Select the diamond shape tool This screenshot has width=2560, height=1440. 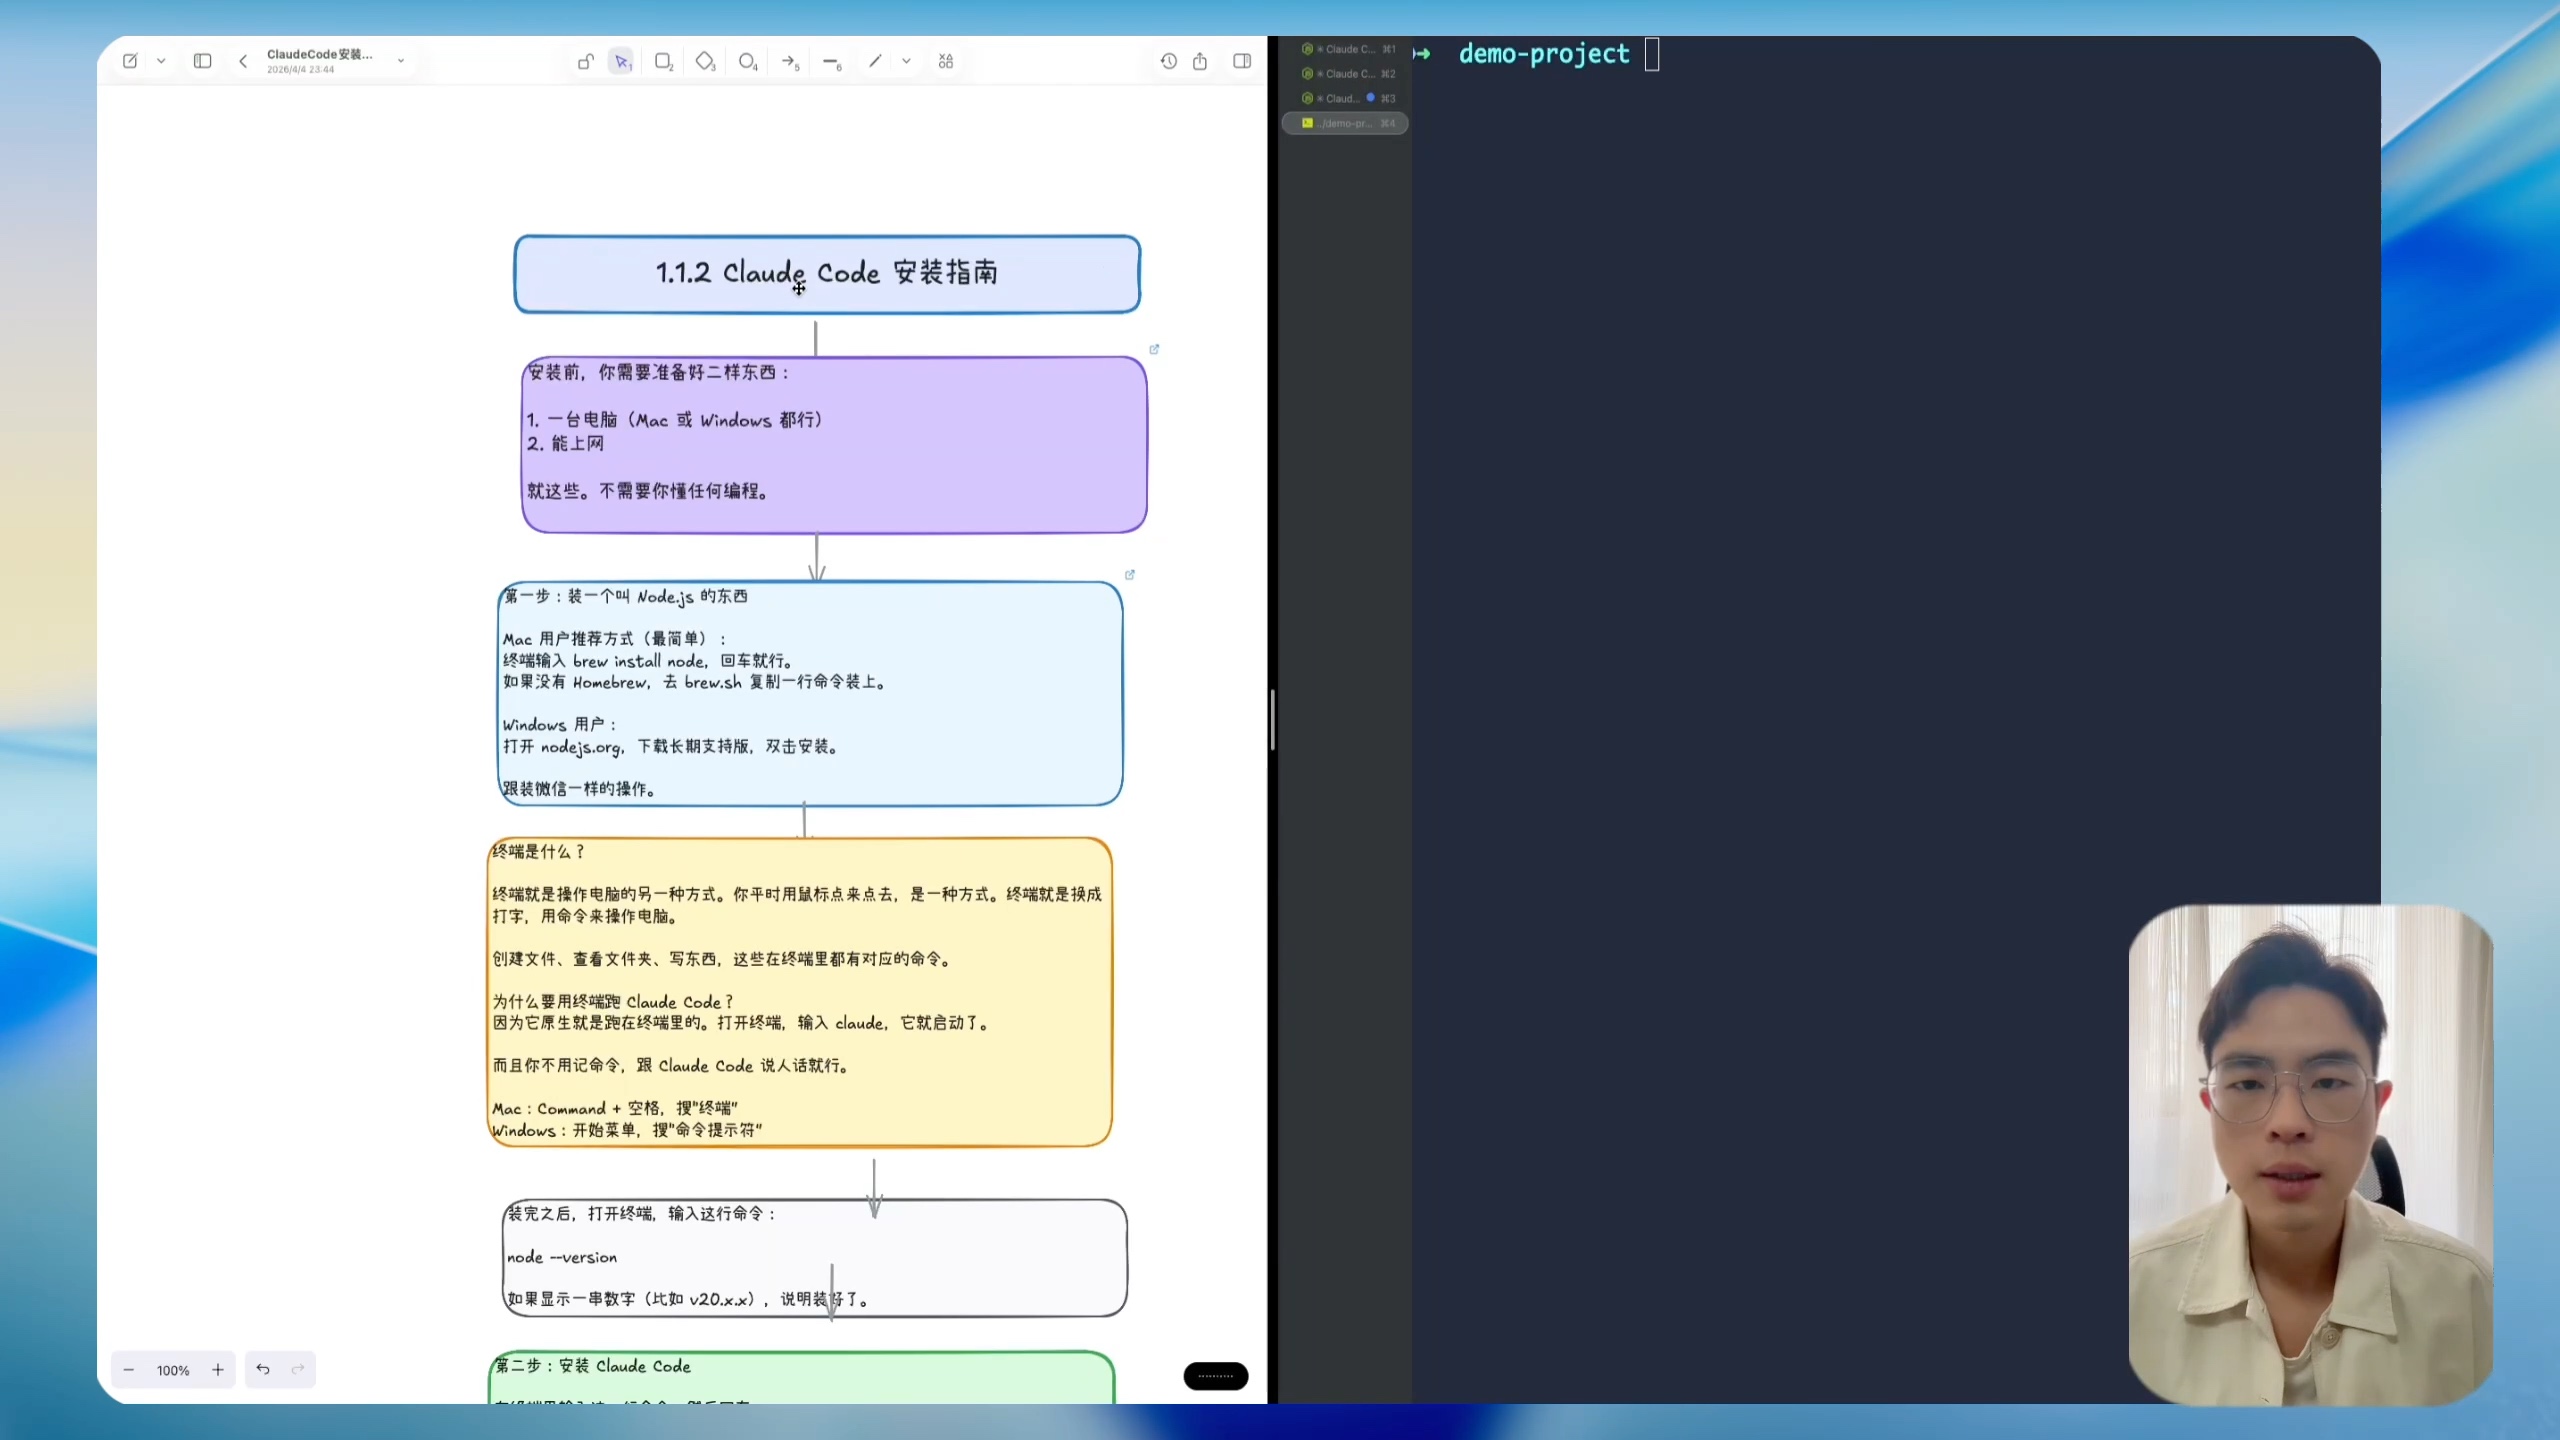705,61
